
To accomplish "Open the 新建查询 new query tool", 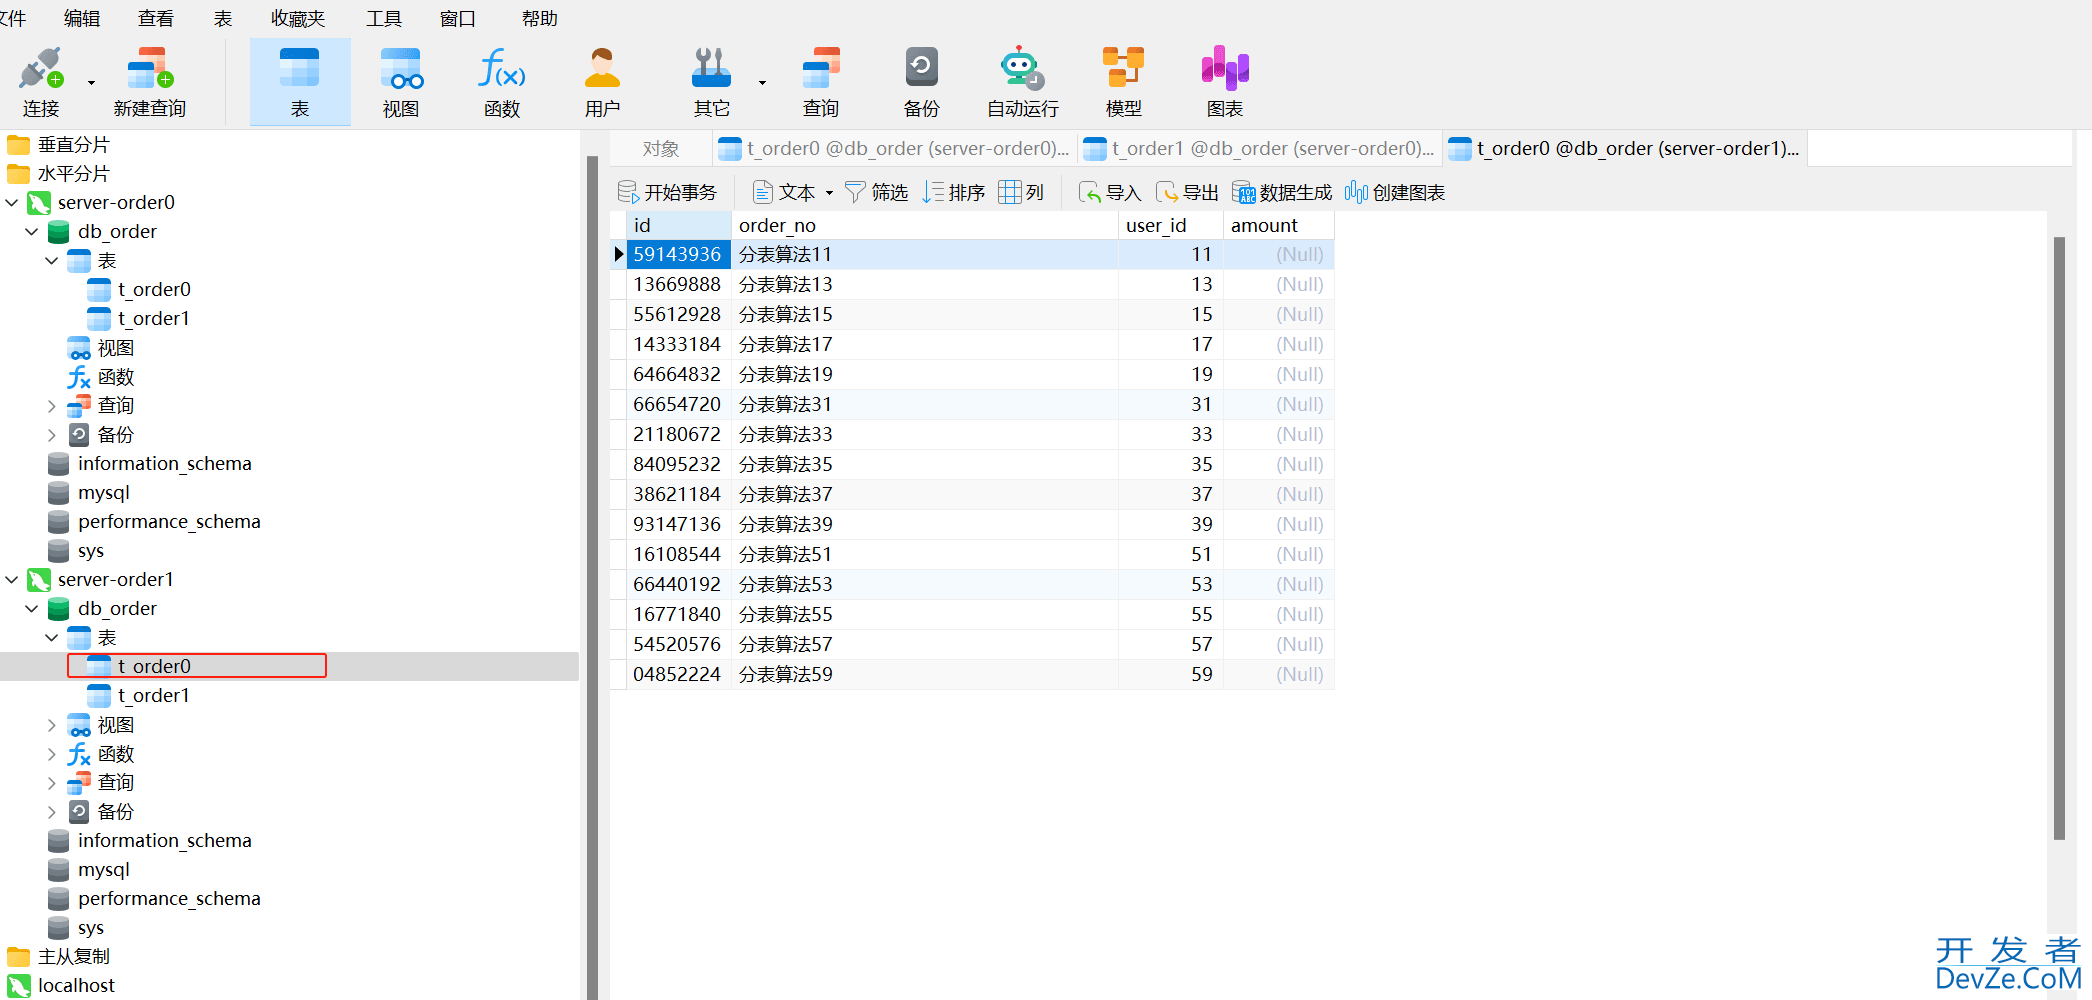I will [x=150, y=82].
